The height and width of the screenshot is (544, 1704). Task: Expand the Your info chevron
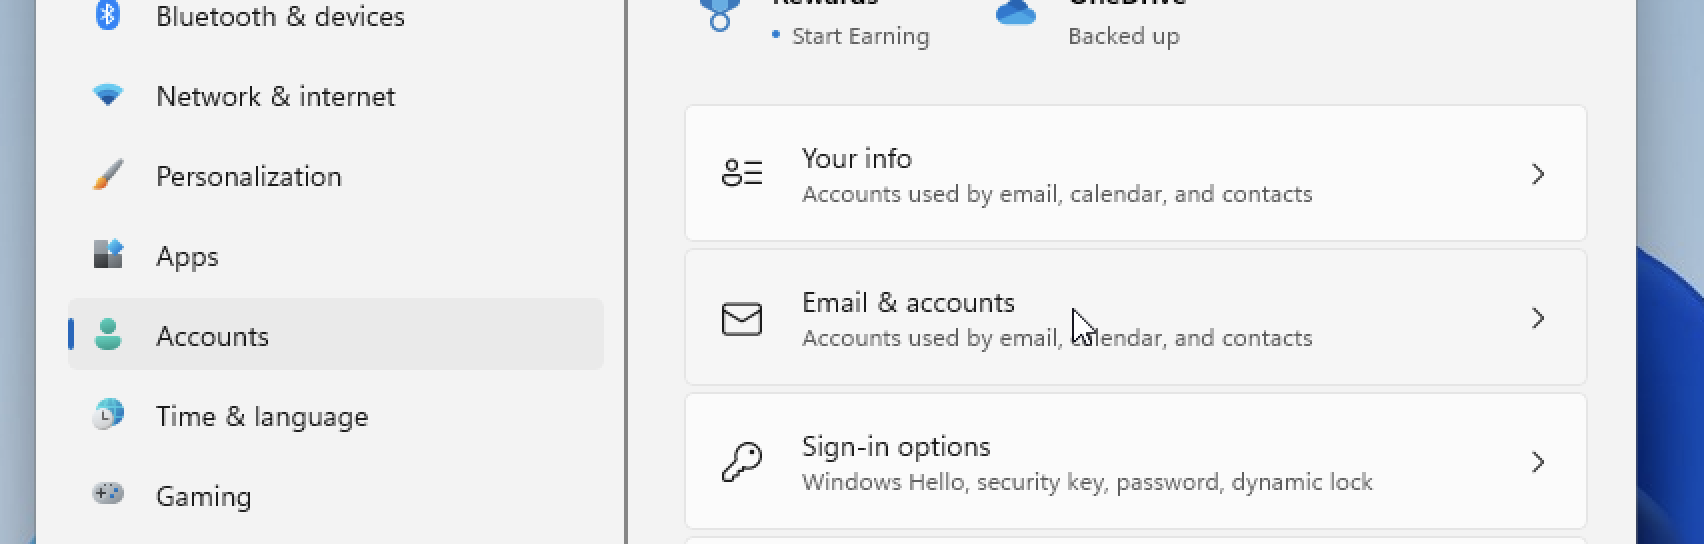coord(1538,175)
